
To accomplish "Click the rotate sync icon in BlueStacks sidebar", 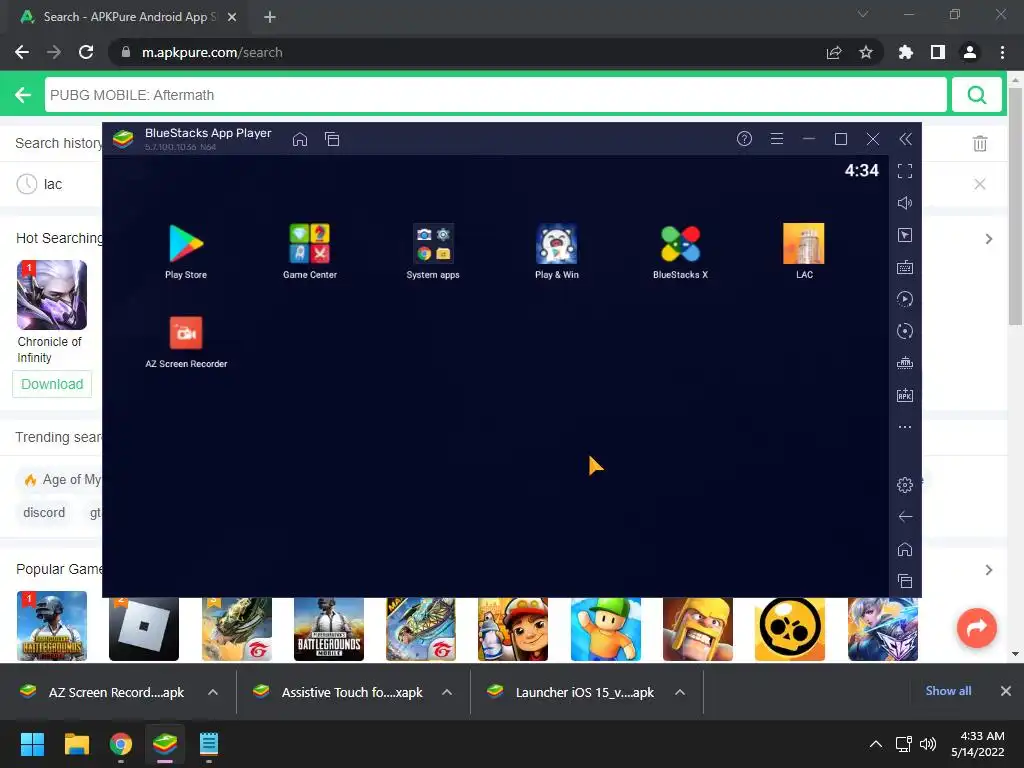I will [x=905, y=331].
